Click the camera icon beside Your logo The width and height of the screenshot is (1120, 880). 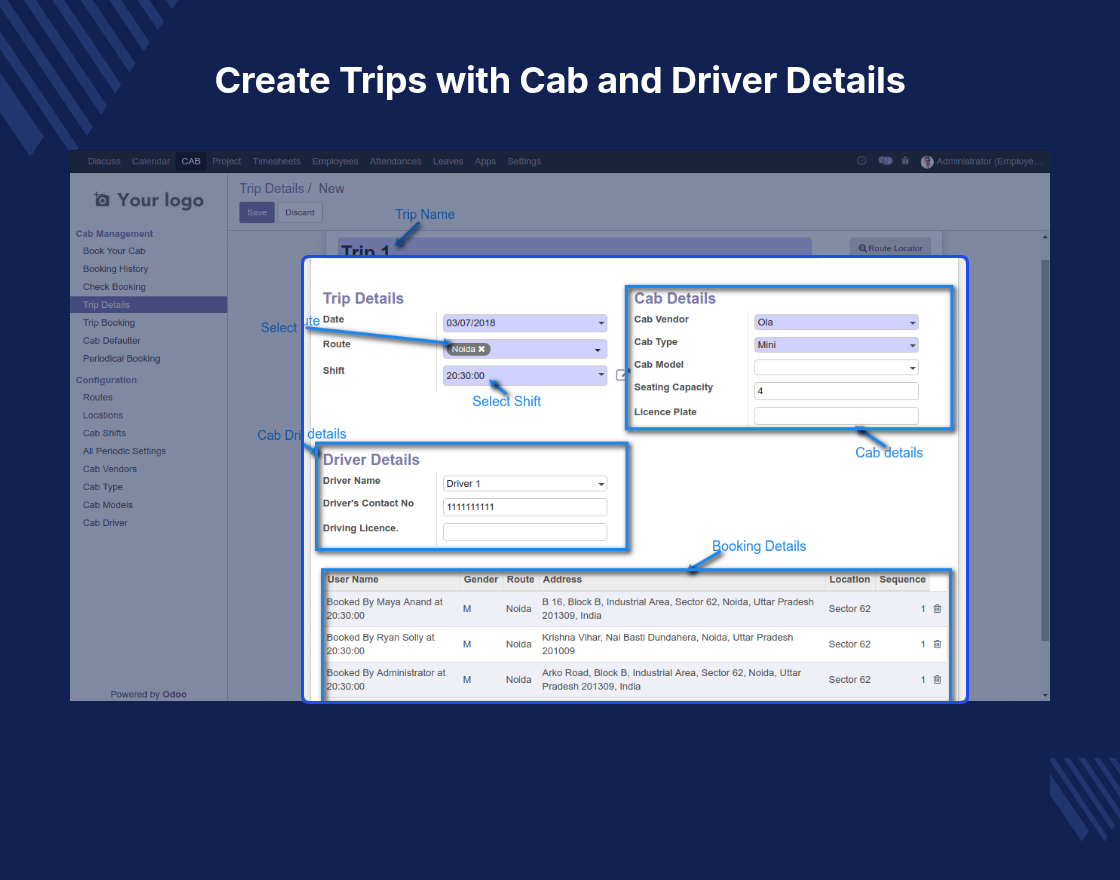click(102, 200)
